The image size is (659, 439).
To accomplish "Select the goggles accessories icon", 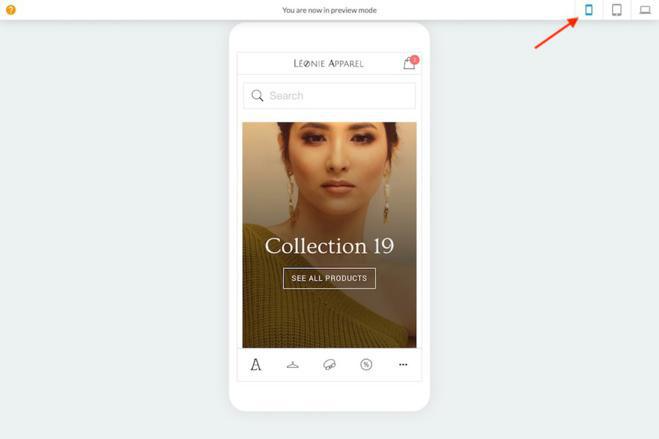I will 329,365.
